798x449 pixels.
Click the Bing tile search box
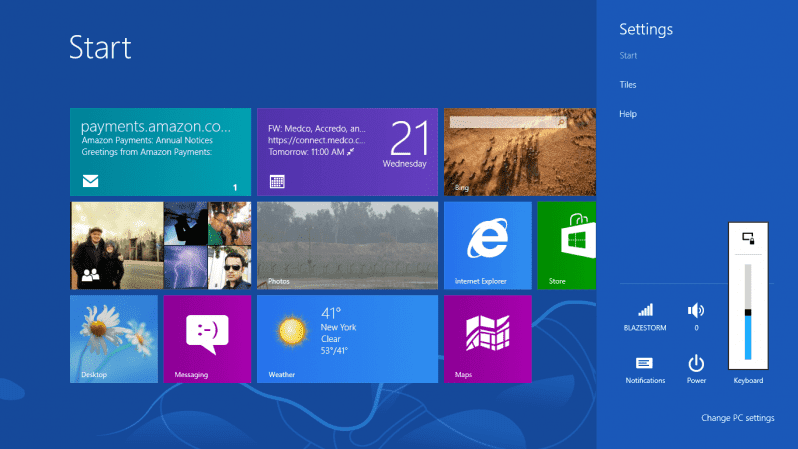(x=508, y=122)
